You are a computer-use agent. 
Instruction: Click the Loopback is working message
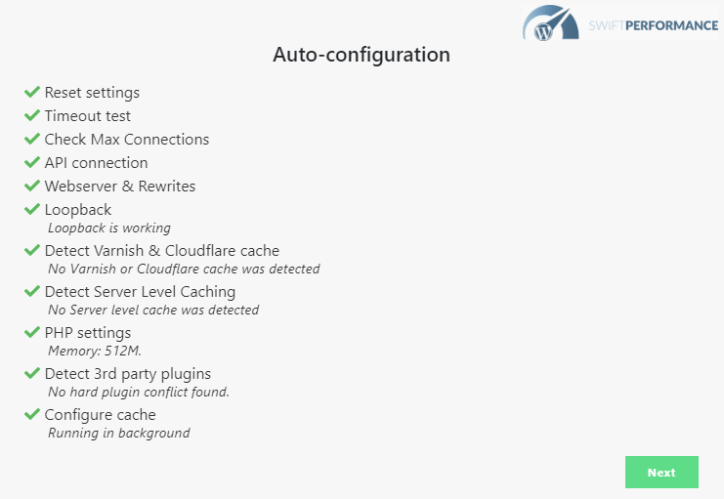click(x=109, y=228)
